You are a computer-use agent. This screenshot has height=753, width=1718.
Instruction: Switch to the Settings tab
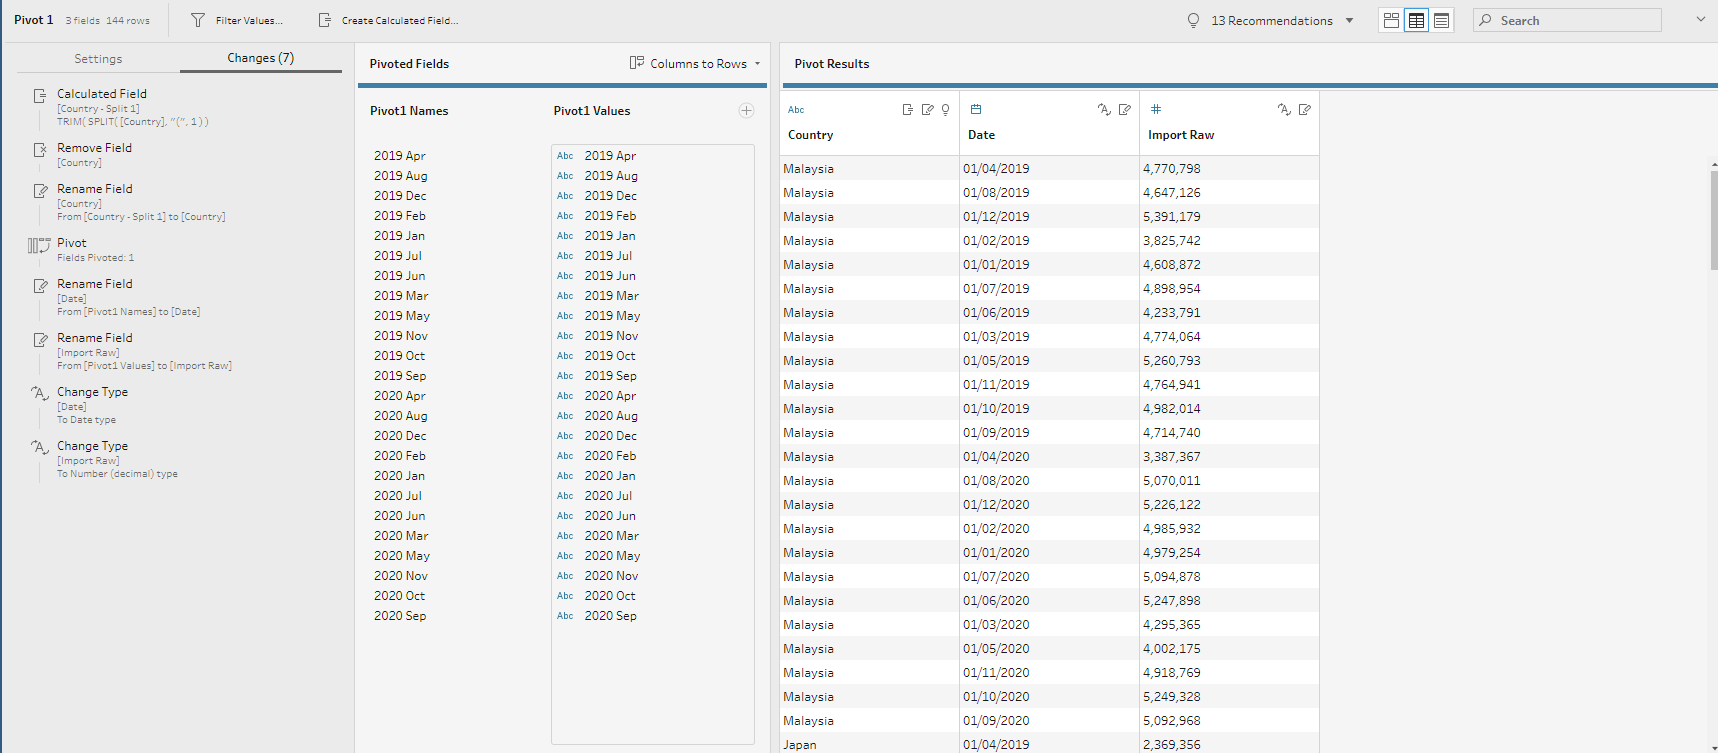(98, 59)
